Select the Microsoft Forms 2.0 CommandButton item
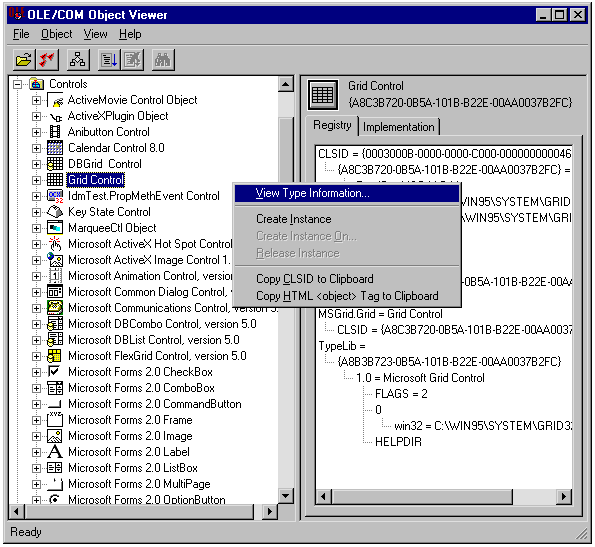This screenshot has height=547, width=595. tap(155, 404)
